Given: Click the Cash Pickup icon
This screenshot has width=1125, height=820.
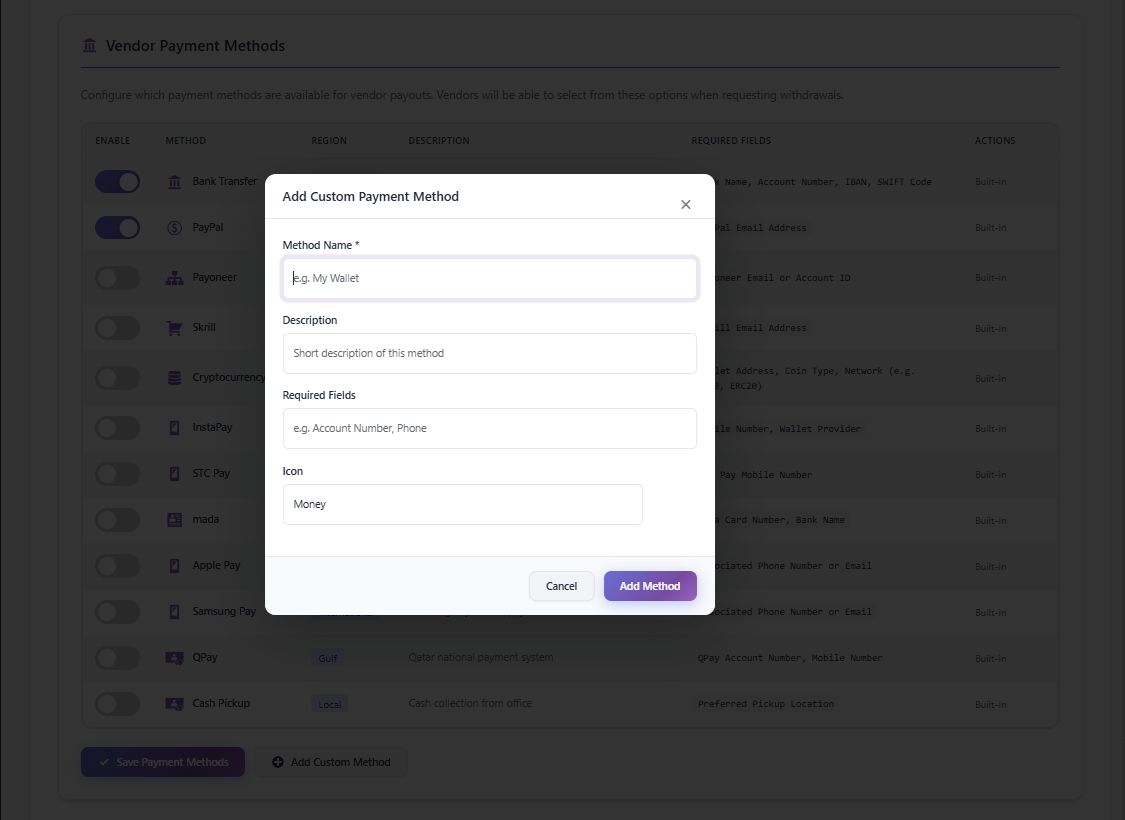Looking at the screenshot, I should point(175,704).
